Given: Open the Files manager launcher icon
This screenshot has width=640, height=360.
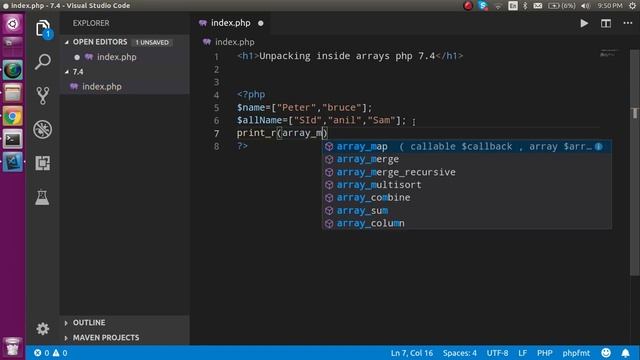Looking at the screenshot, I should 13,93.
